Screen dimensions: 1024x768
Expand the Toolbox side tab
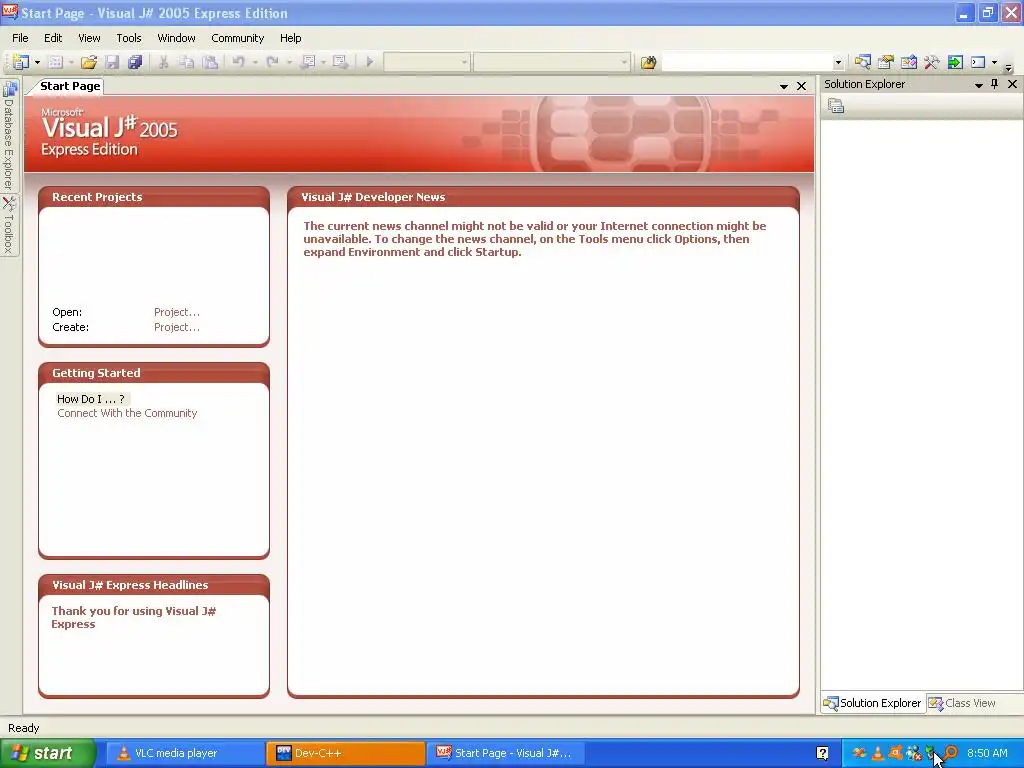tap(9, 225)
